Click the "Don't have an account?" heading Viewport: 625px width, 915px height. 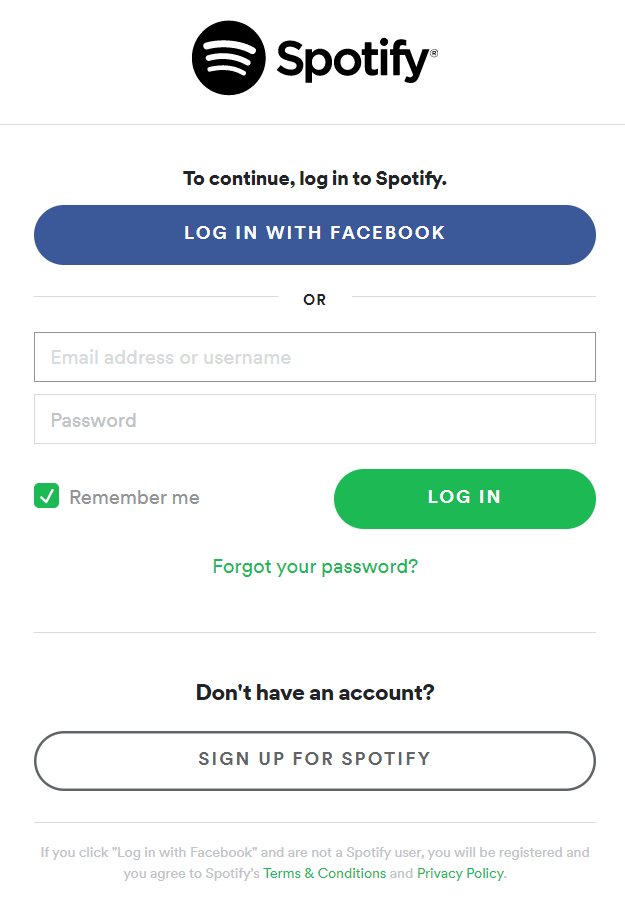tap(315, 692)
